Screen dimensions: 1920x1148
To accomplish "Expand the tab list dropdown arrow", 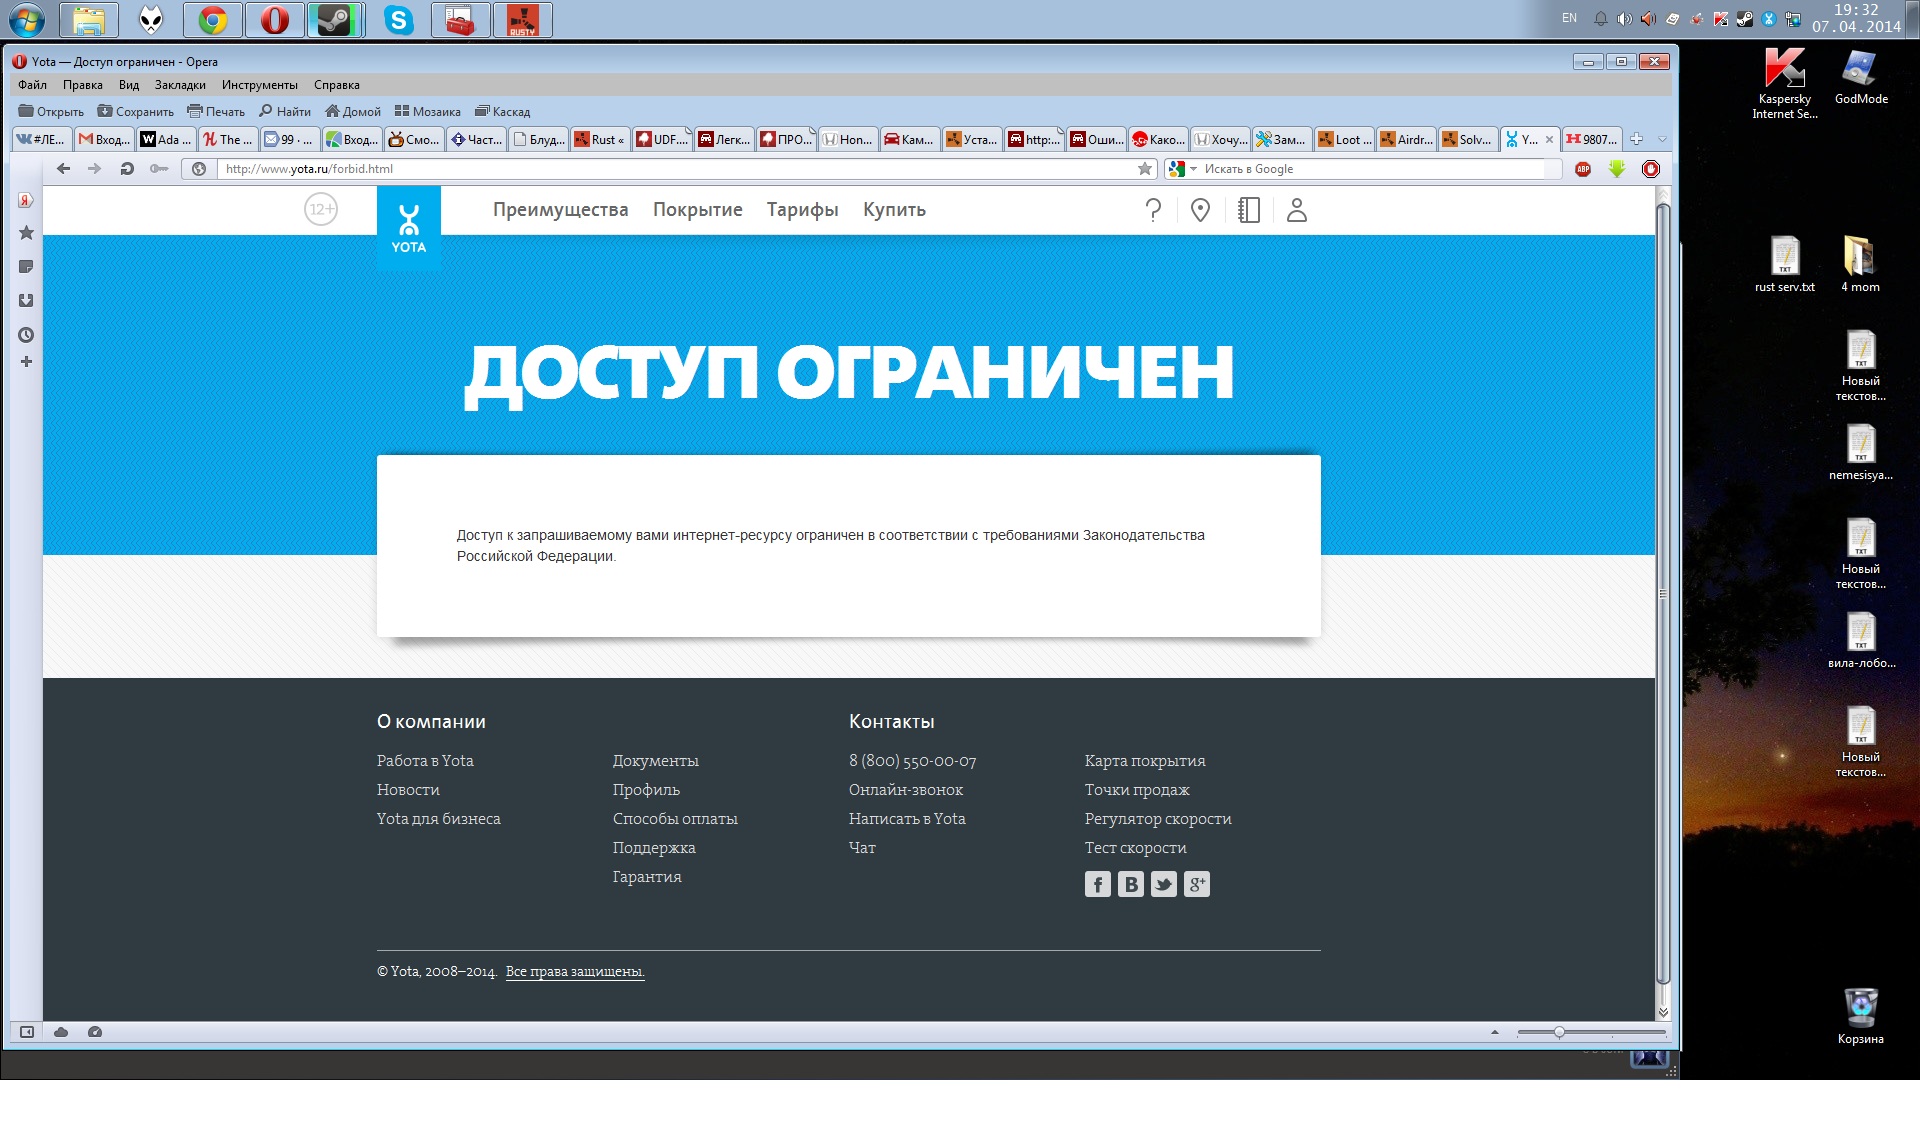I will [x=1662, y=139].
